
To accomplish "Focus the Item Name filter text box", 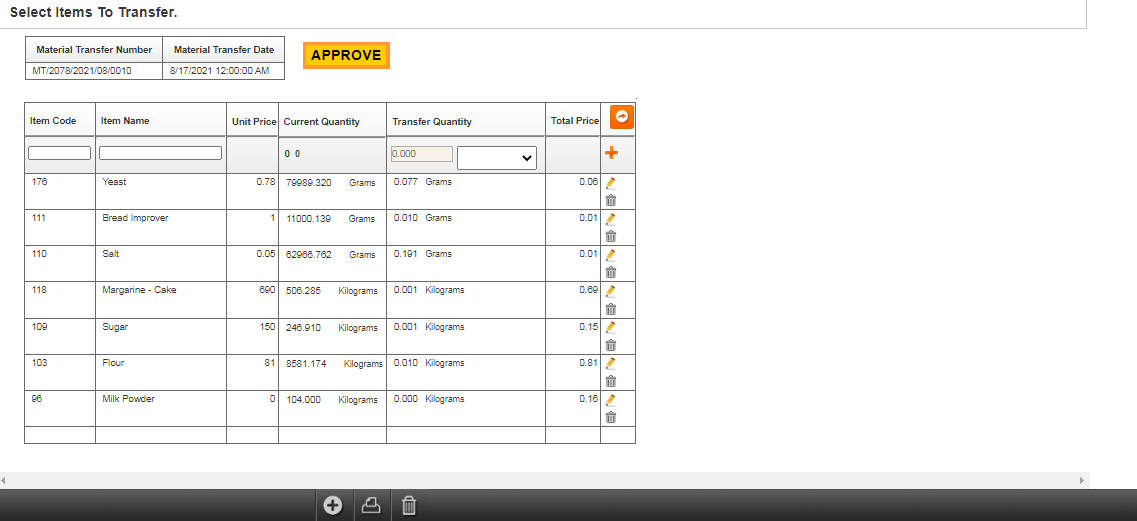I will 160,153.
